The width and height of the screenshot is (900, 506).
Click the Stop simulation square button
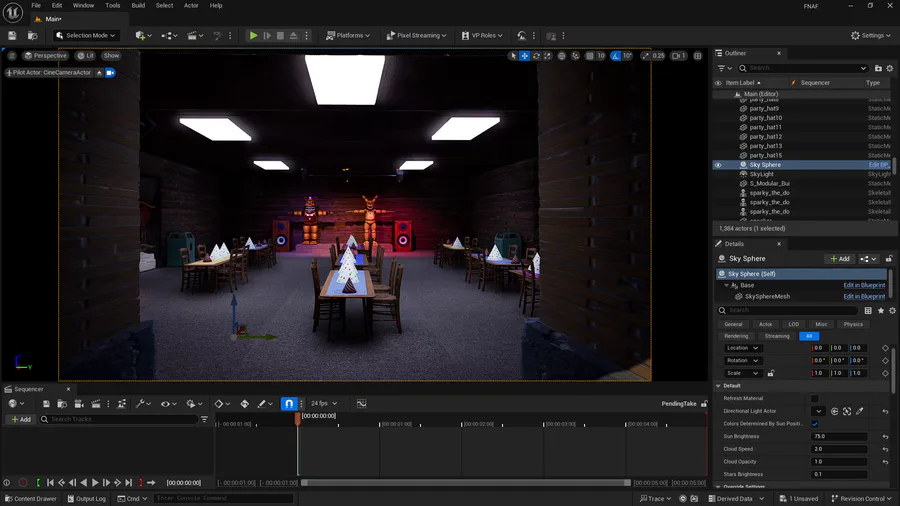280,36
